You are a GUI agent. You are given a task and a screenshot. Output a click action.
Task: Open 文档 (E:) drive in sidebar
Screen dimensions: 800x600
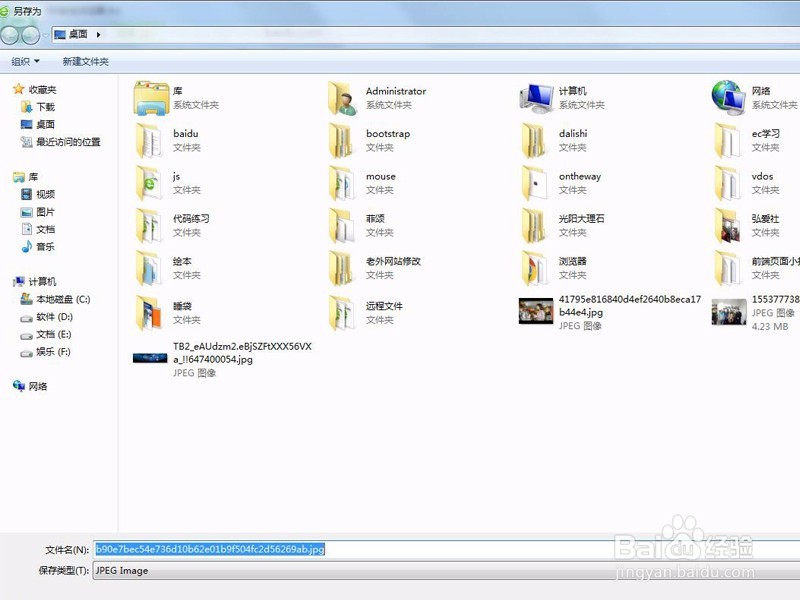pos(46,335)
